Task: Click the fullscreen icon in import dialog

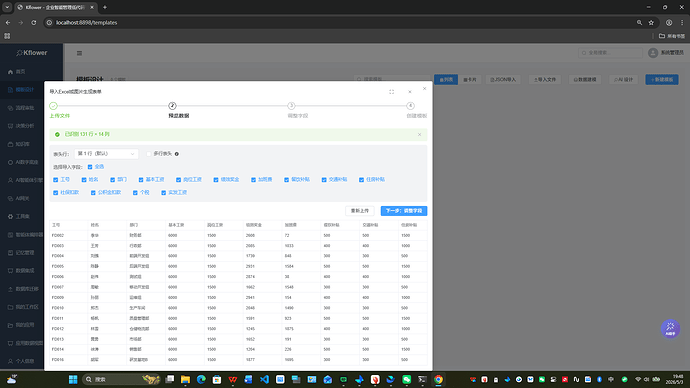Action: 392,92
